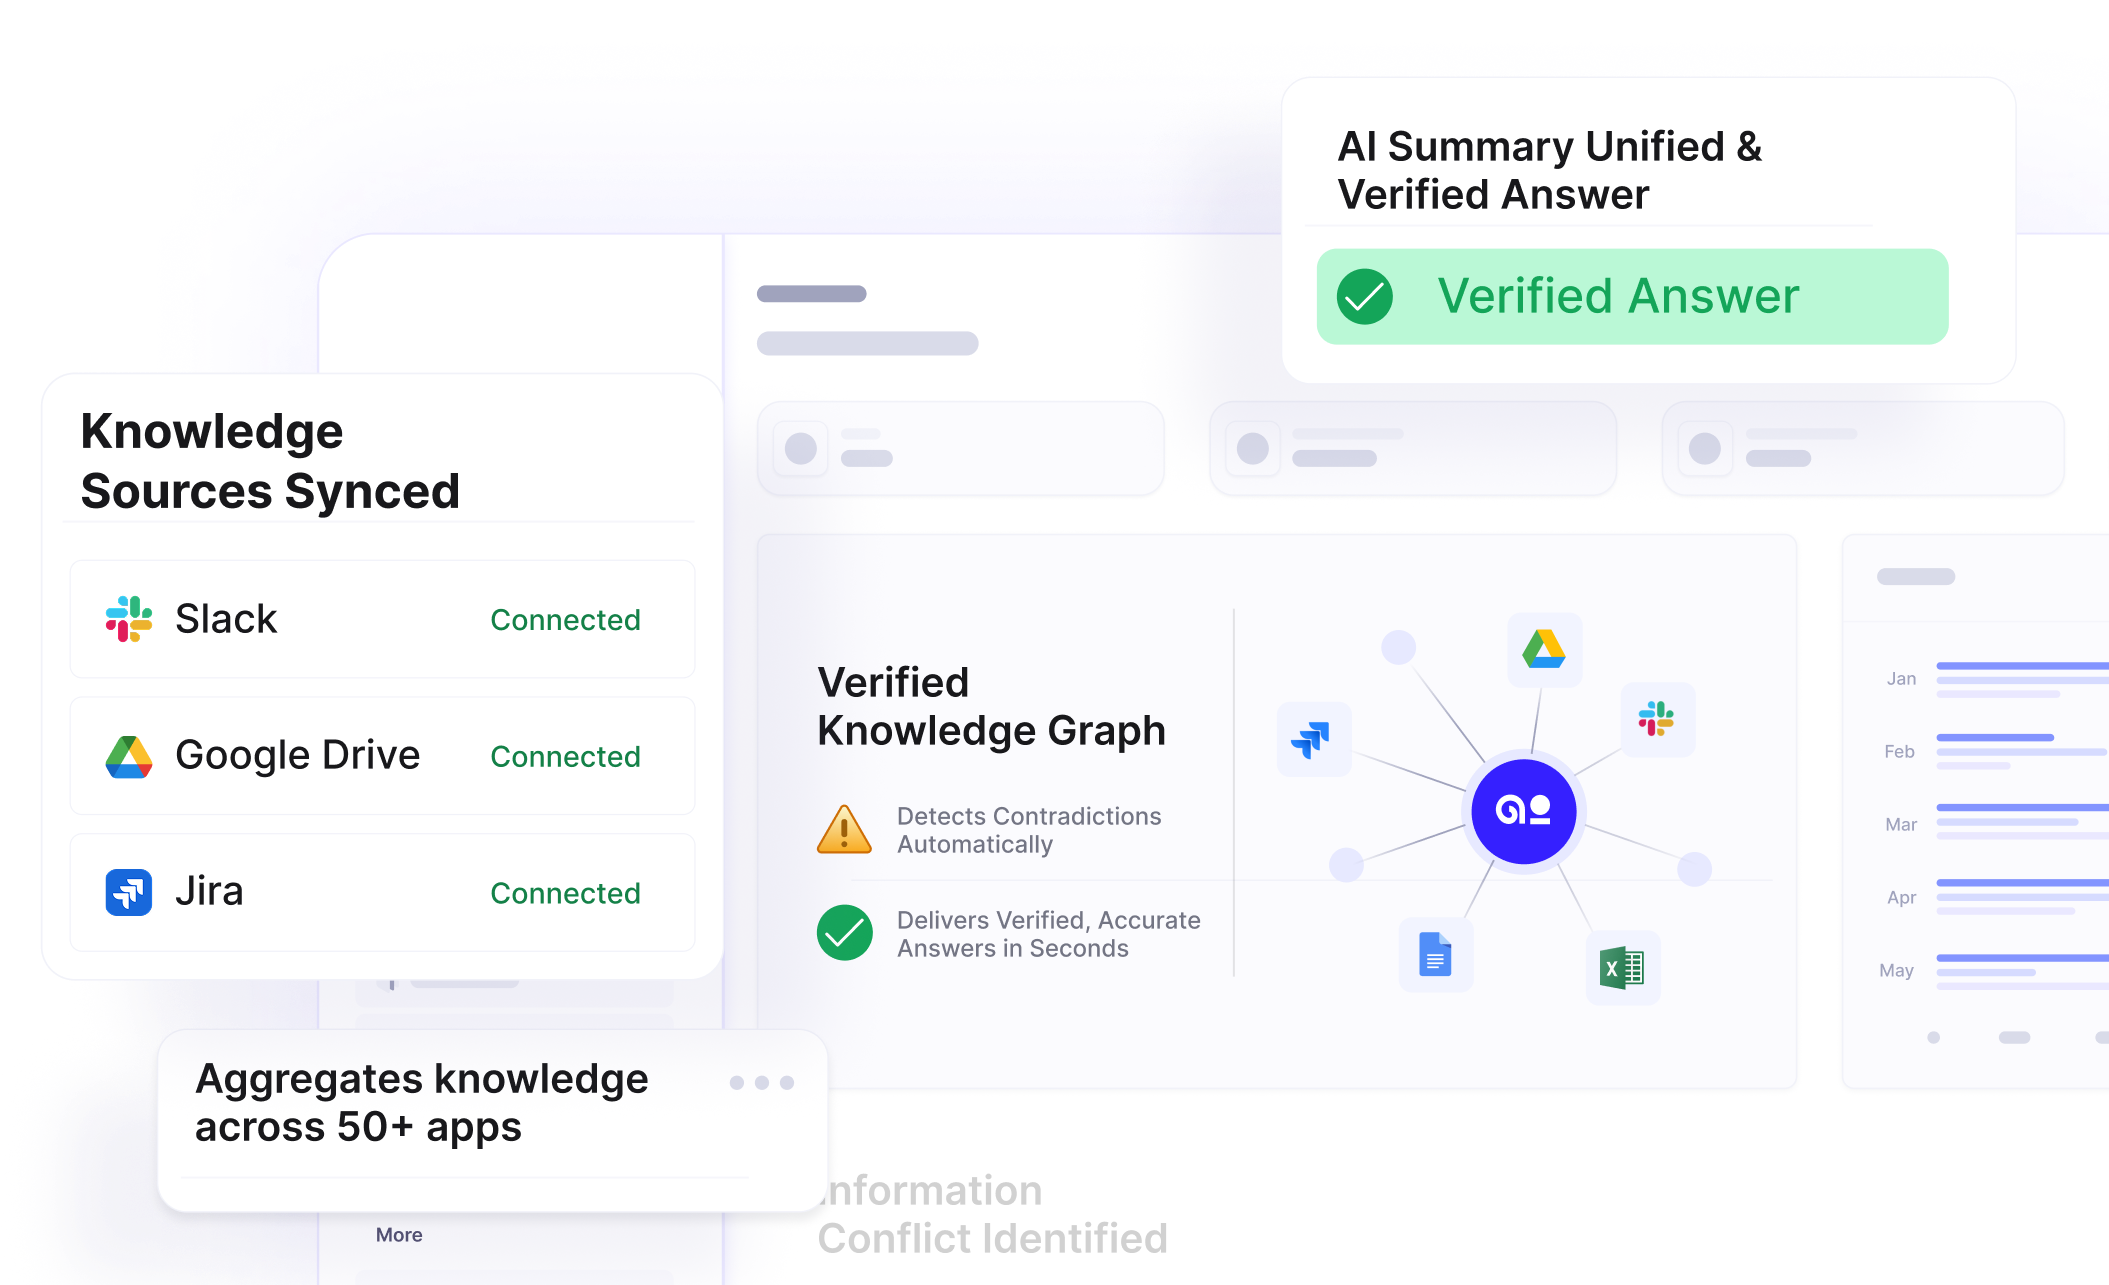Click Connected status next to Google Drive
Viewport: 2109px width, 1285px height.
(565, 757)
